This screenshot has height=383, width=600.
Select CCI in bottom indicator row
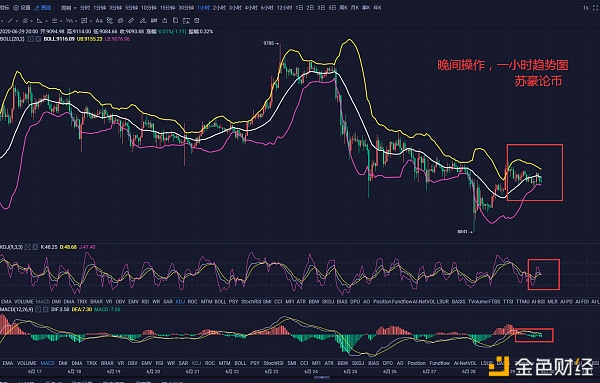[x=304, y=363]
